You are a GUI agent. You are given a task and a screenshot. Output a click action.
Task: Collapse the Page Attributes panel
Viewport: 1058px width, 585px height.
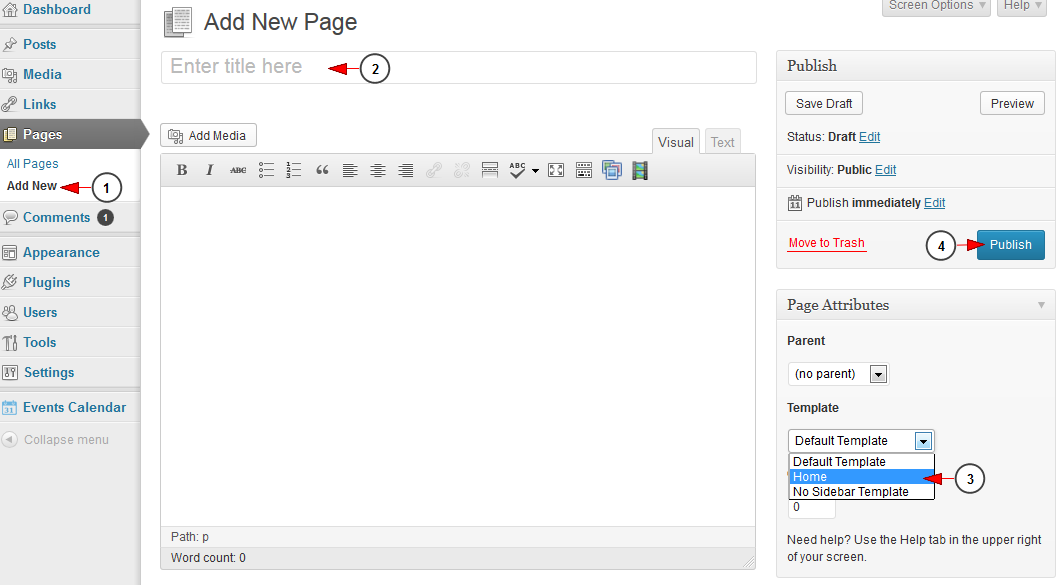1041,305
